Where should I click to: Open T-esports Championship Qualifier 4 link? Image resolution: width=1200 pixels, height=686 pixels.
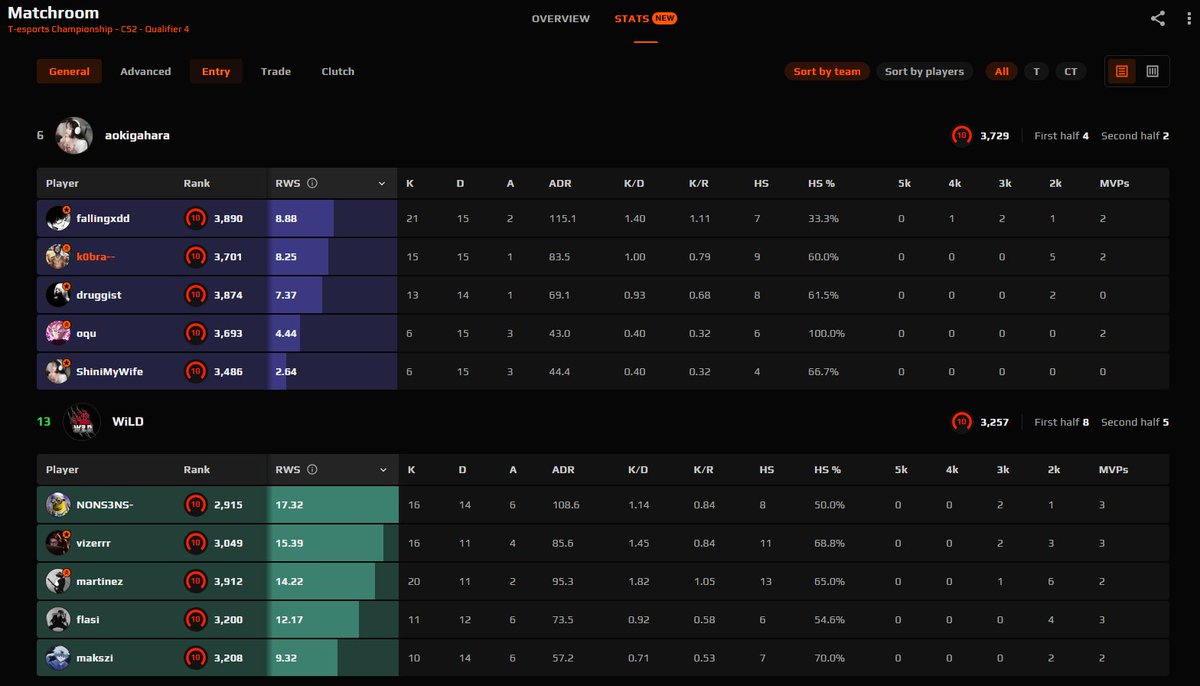[98, 29]
